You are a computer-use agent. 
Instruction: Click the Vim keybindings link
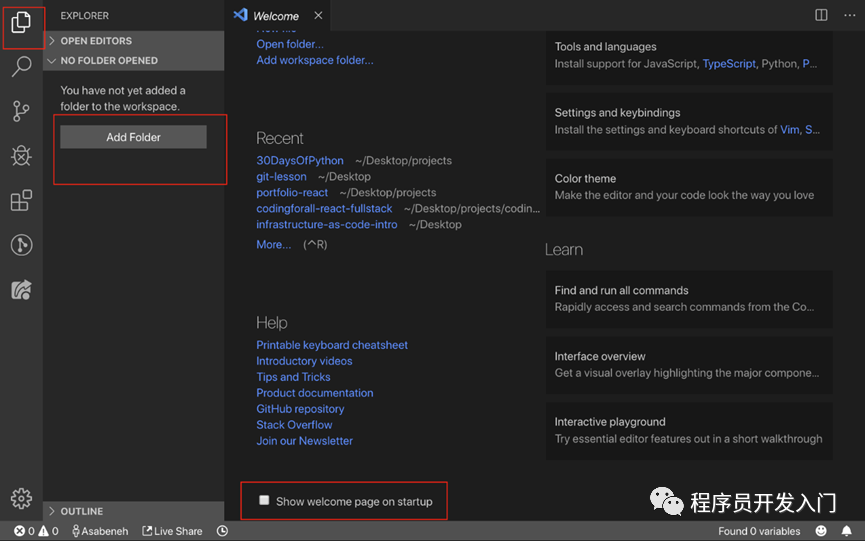pyautogui.click(x=789, y=130)
